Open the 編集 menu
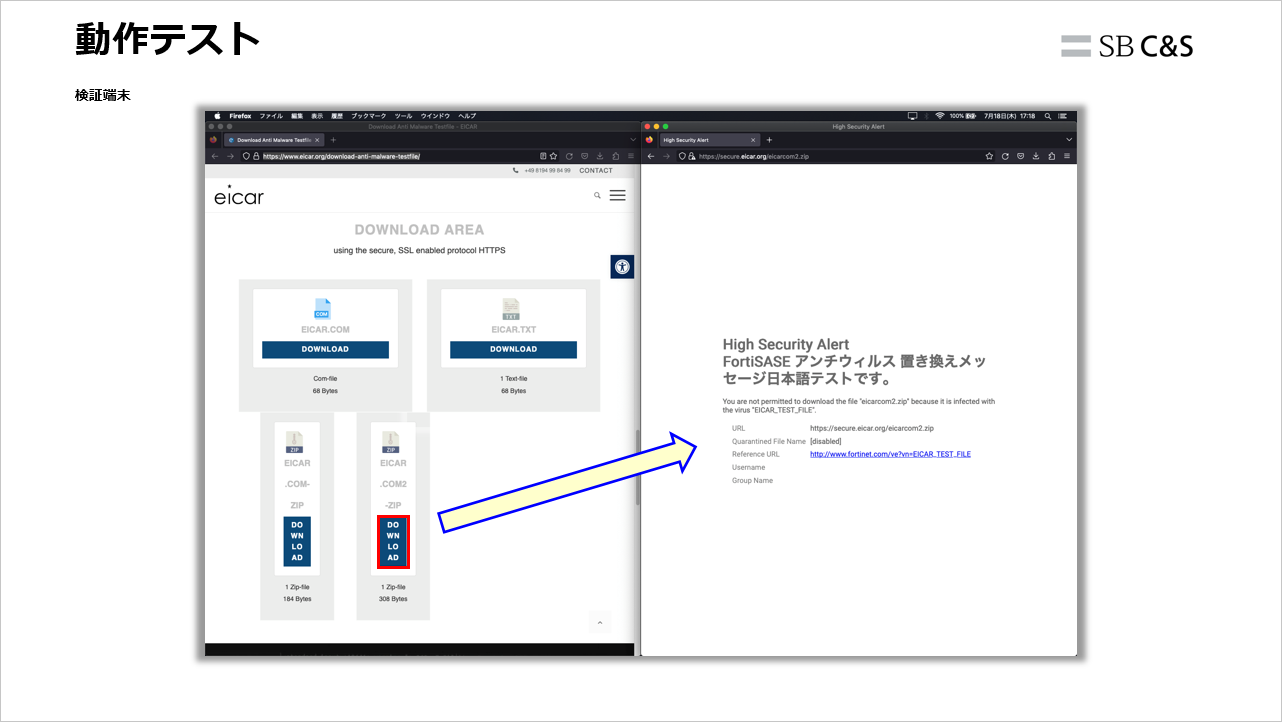The width and height of the screenshot is (1282, 722). [297, 116]
